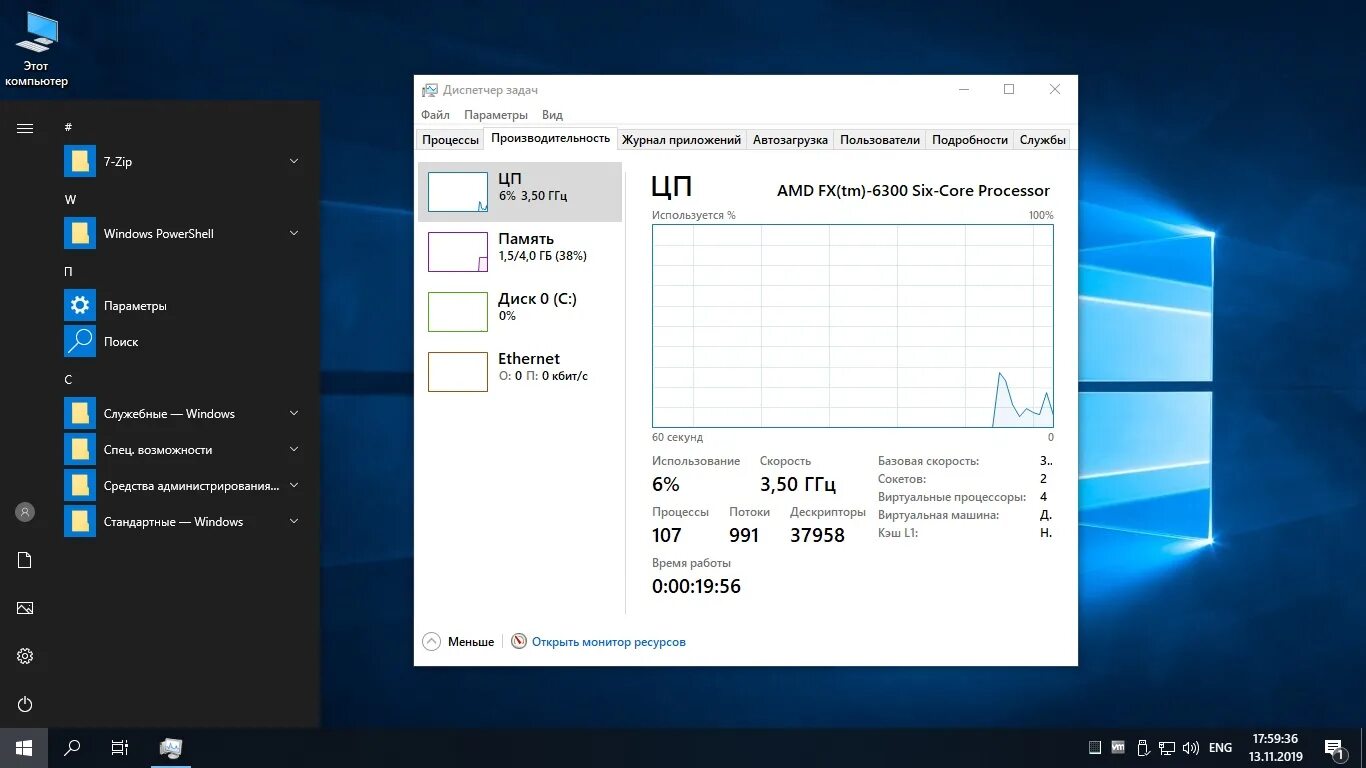Screen dimensions: 1366x768
Task: Select the Диск 0 (C:) item
Action: tap(520, 311)
